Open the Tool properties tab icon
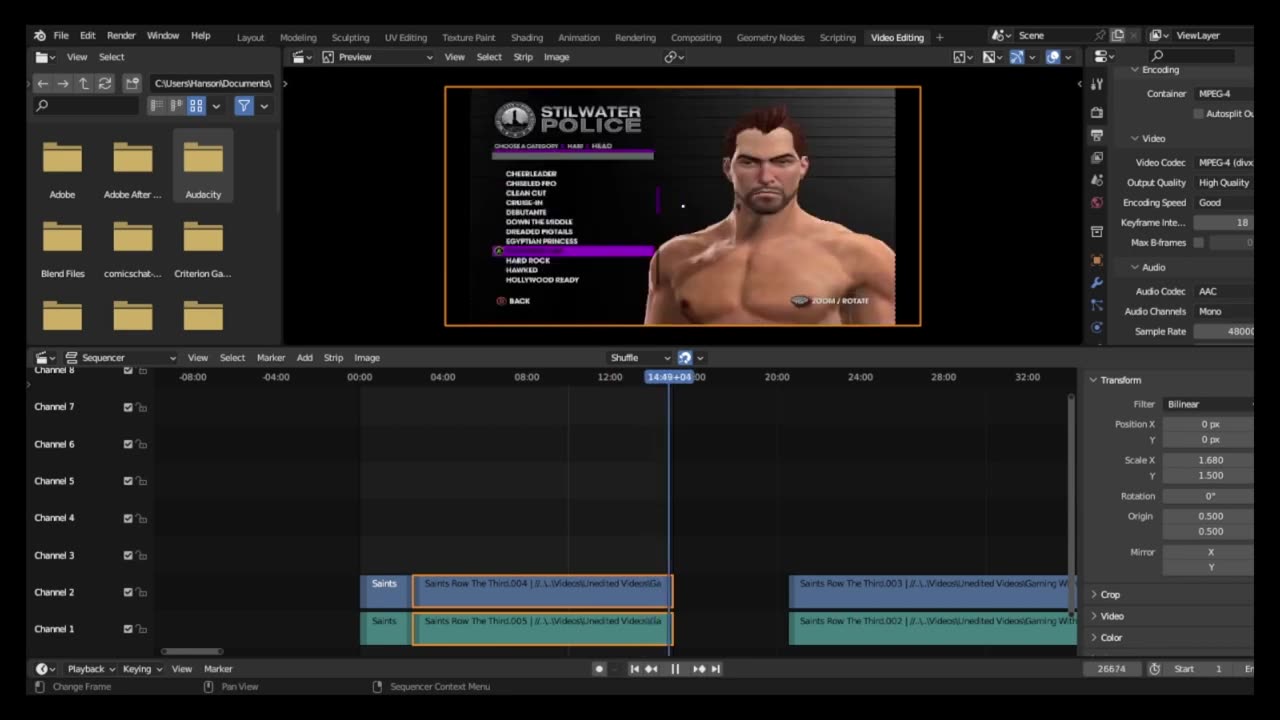 pyautogui.click(x=1097, y=84)
